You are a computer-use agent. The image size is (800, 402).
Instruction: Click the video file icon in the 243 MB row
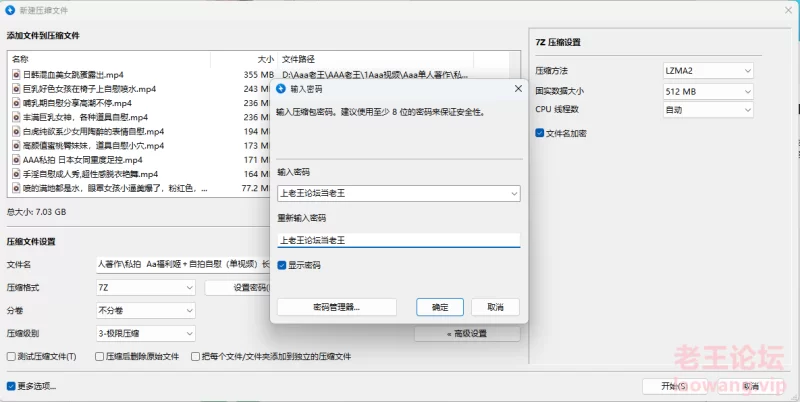click(16, 89)
